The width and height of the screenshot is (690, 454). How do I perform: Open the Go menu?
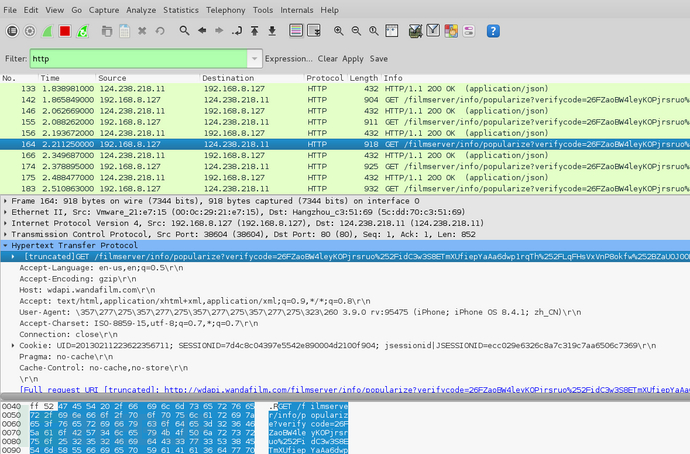point(77,10)
